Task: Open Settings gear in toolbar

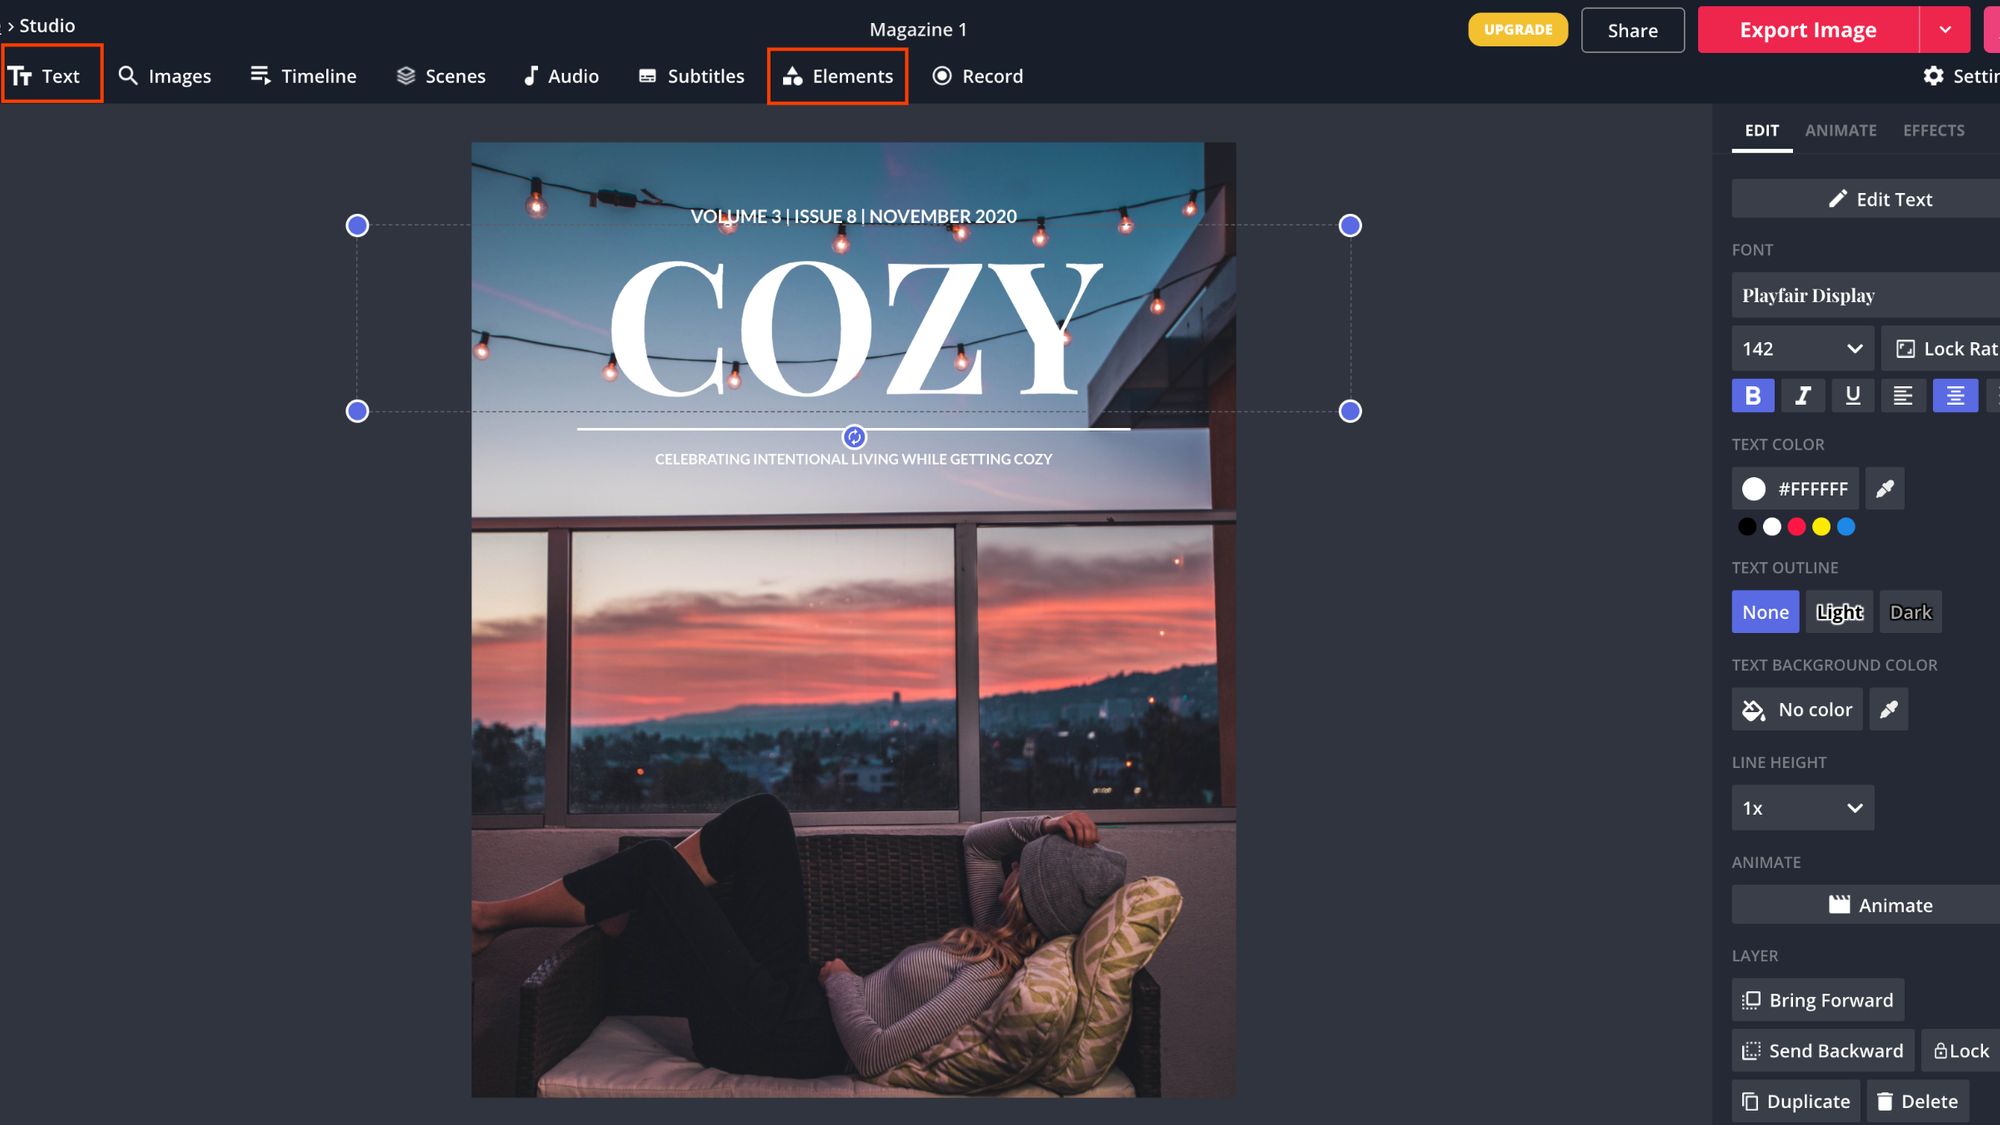Action: [x=1934, y=76]
